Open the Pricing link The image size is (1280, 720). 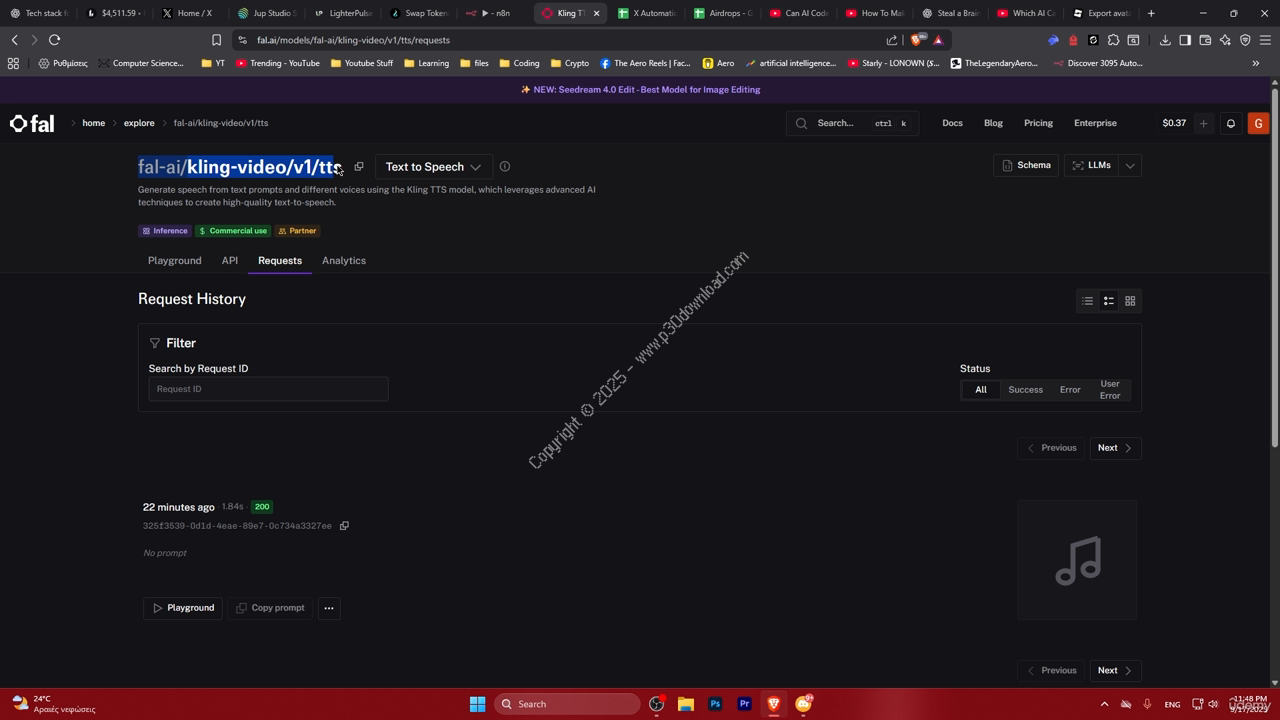coord(1038,123)
